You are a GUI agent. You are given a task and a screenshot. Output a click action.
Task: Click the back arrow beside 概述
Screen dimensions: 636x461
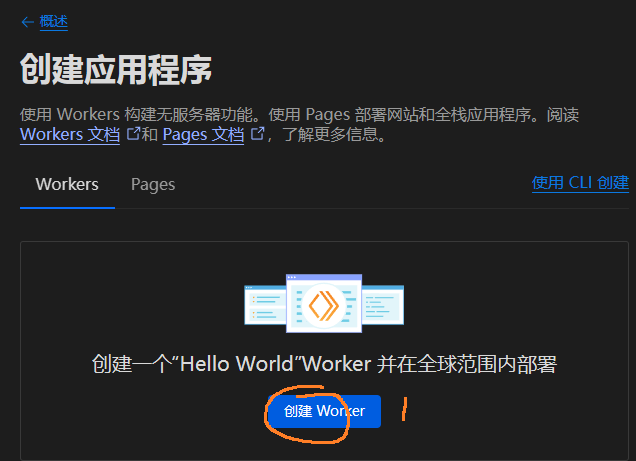27,22
